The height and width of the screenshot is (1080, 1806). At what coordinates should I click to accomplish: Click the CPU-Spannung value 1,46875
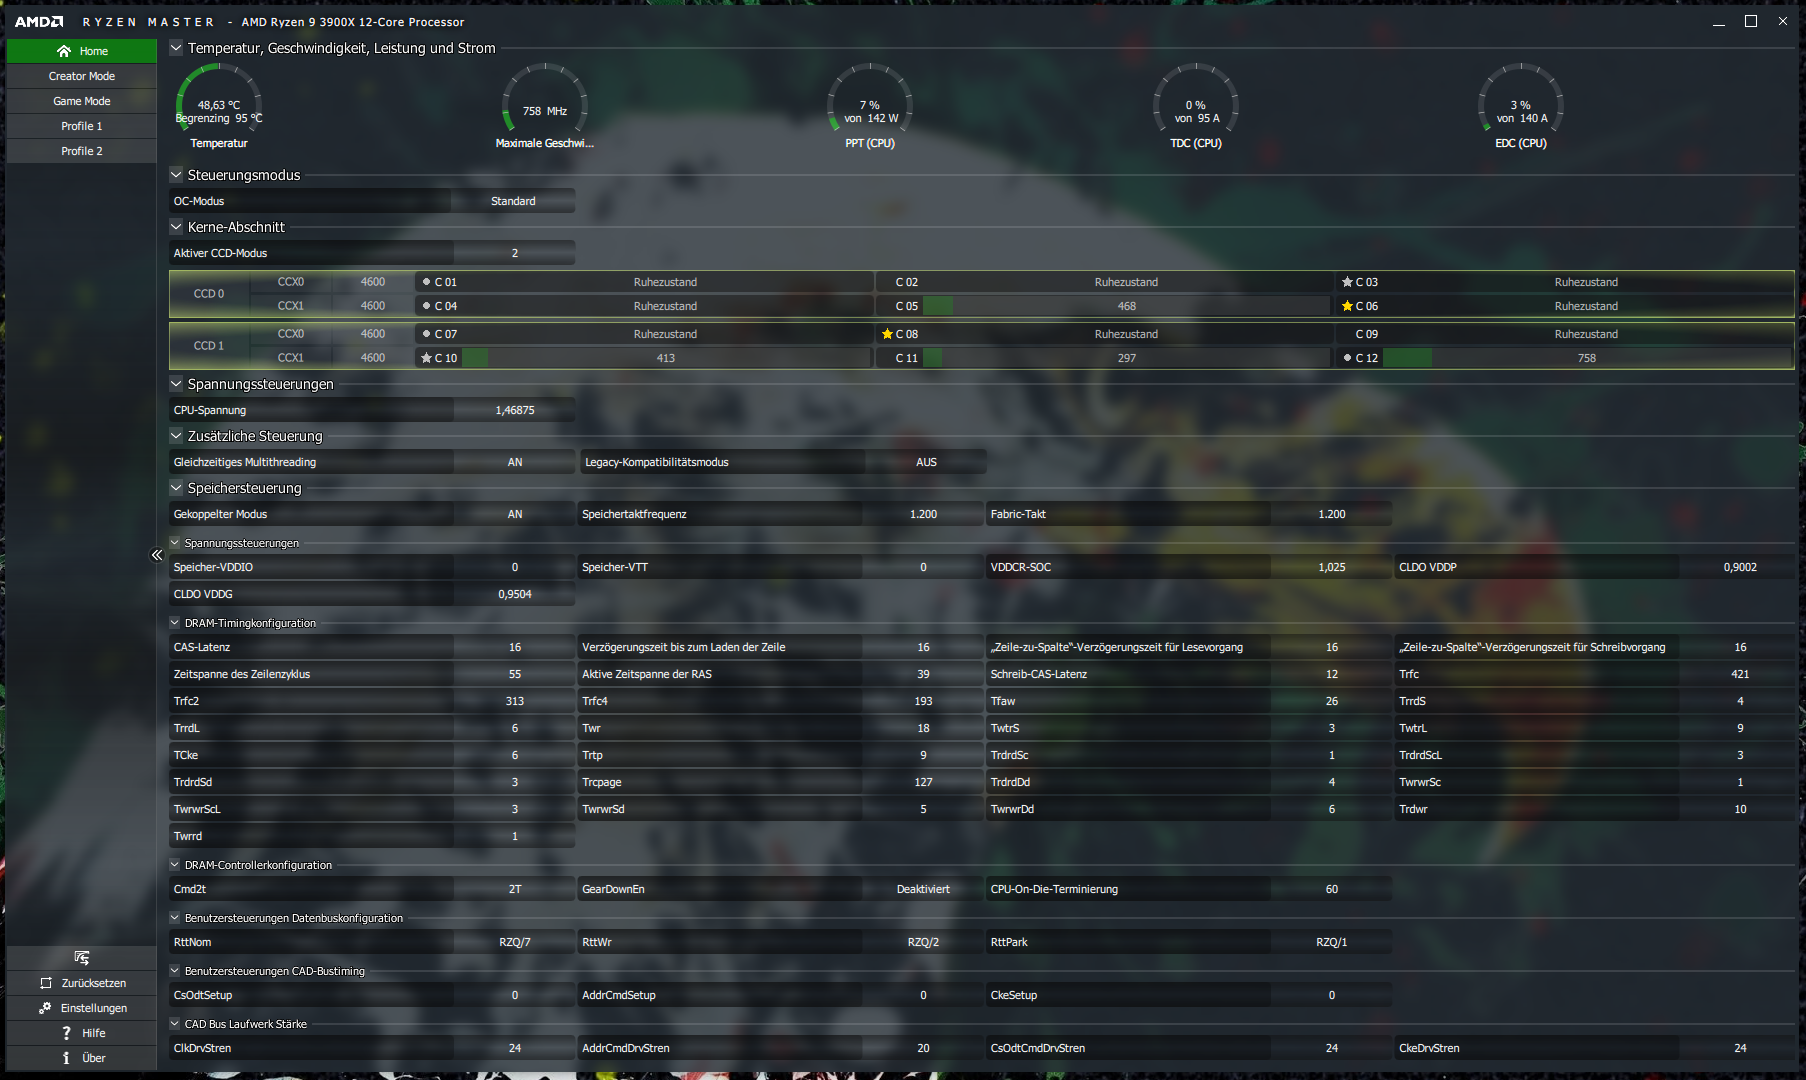coord(515,410)
